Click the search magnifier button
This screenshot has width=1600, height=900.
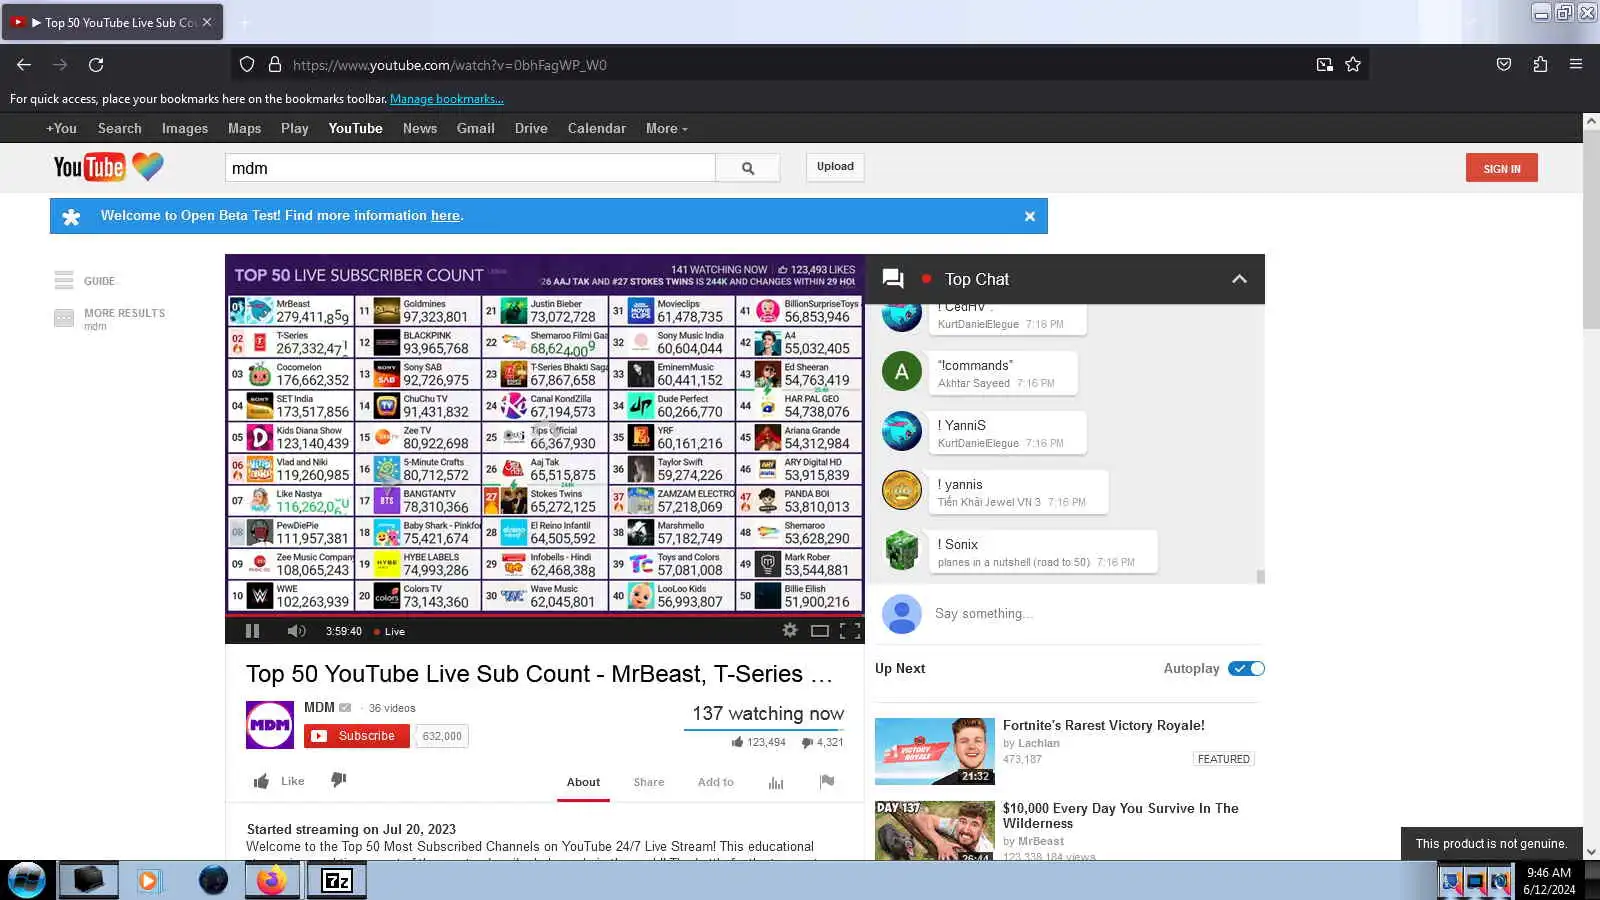click(x=748, y=168)
